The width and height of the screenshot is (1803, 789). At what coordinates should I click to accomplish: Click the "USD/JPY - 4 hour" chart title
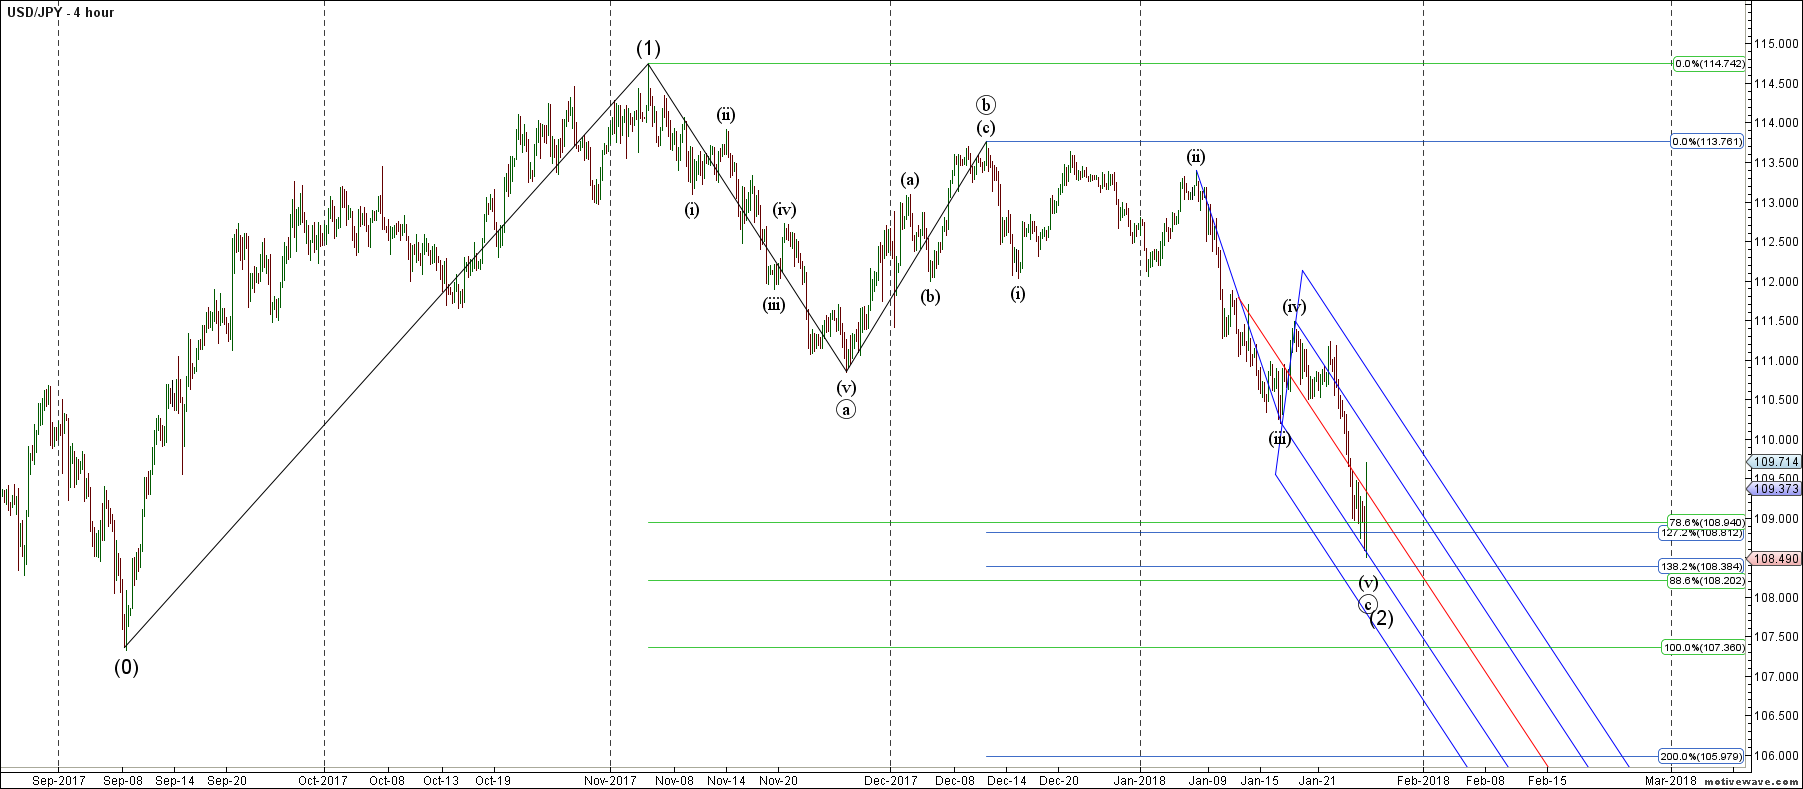click(61, 13)
